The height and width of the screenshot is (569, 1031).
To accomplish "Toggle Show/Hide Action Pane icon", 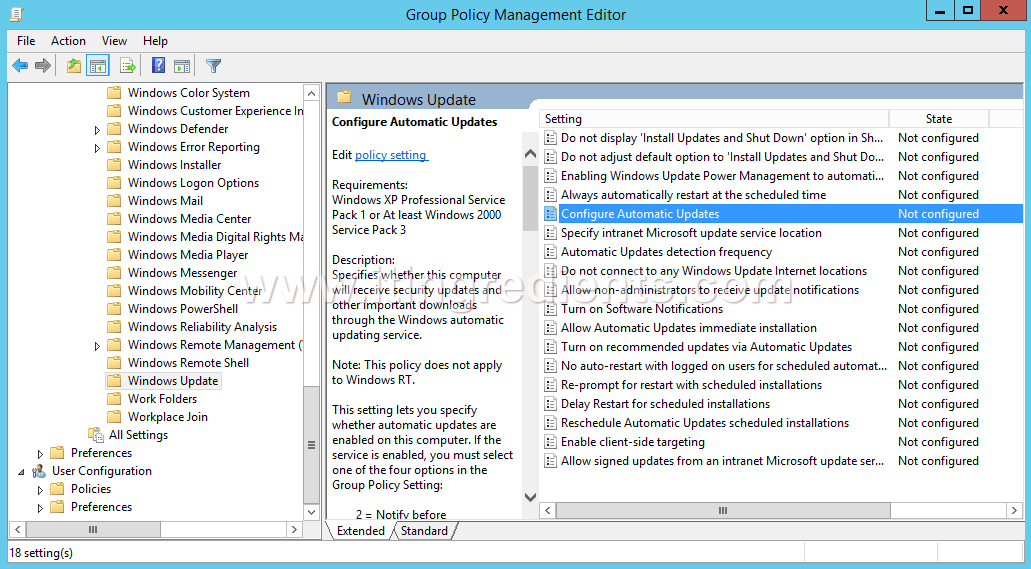I will (x=182, y=66).
